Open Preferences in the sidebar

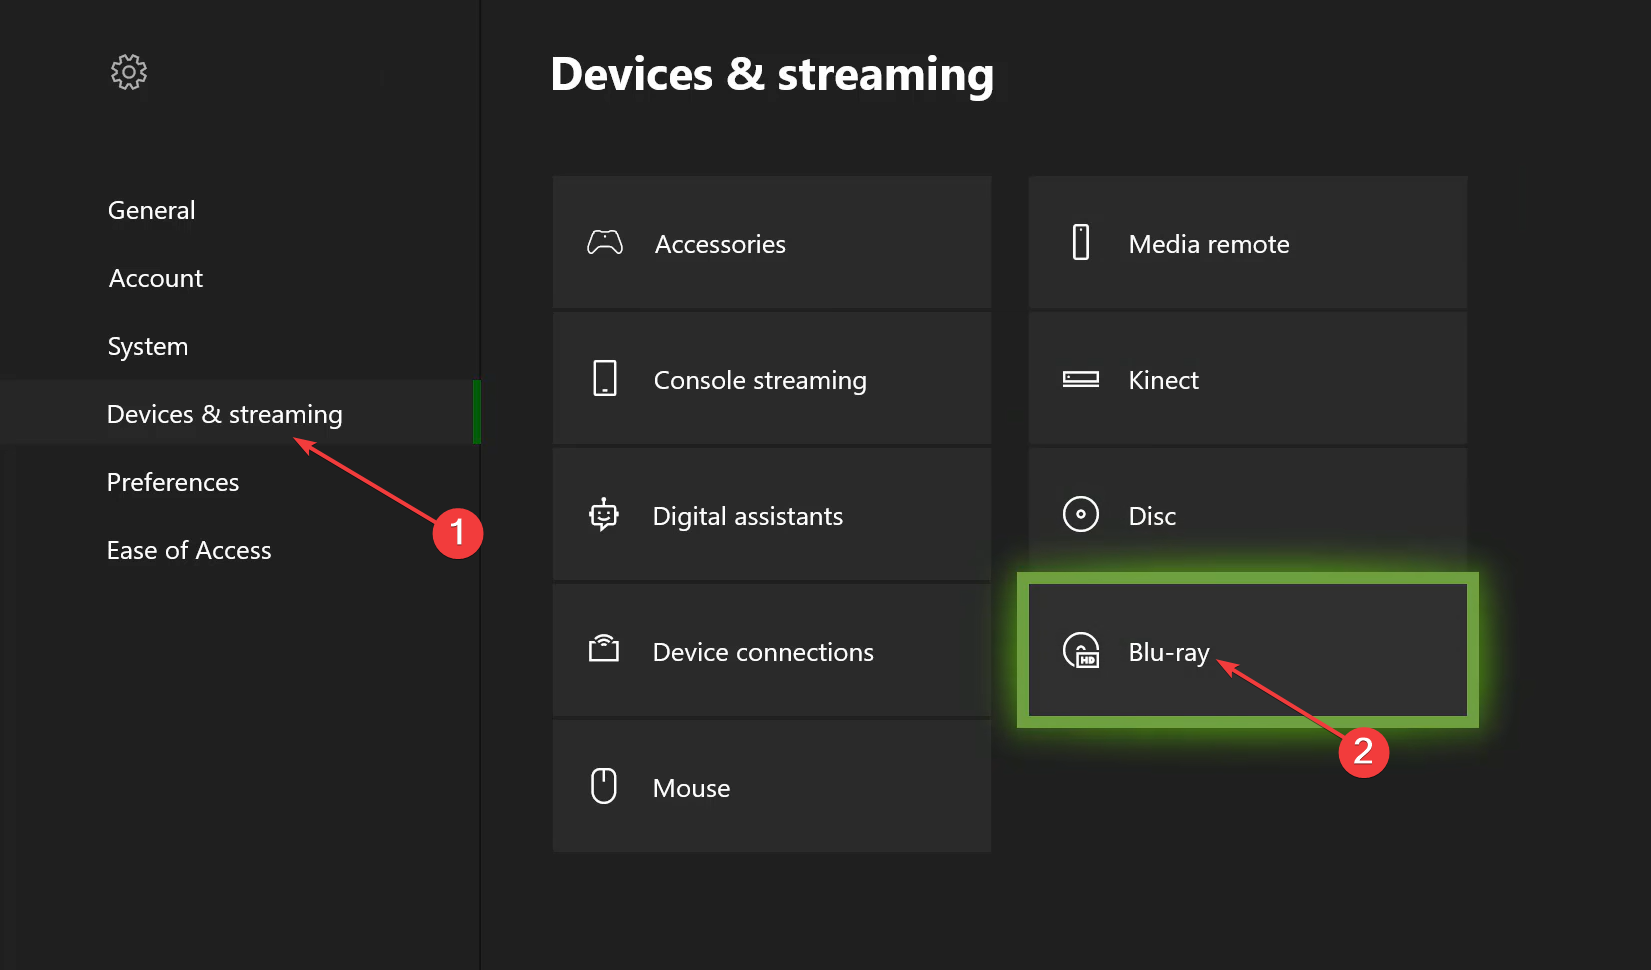click(x=173, y=482)
